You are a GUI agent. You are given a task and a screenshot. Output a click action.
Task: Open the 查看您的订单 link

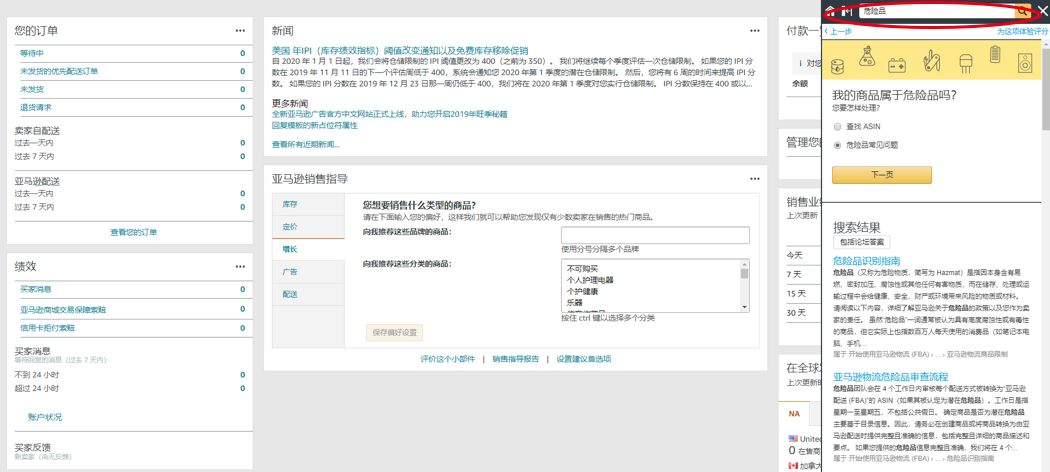pos(133,232)
